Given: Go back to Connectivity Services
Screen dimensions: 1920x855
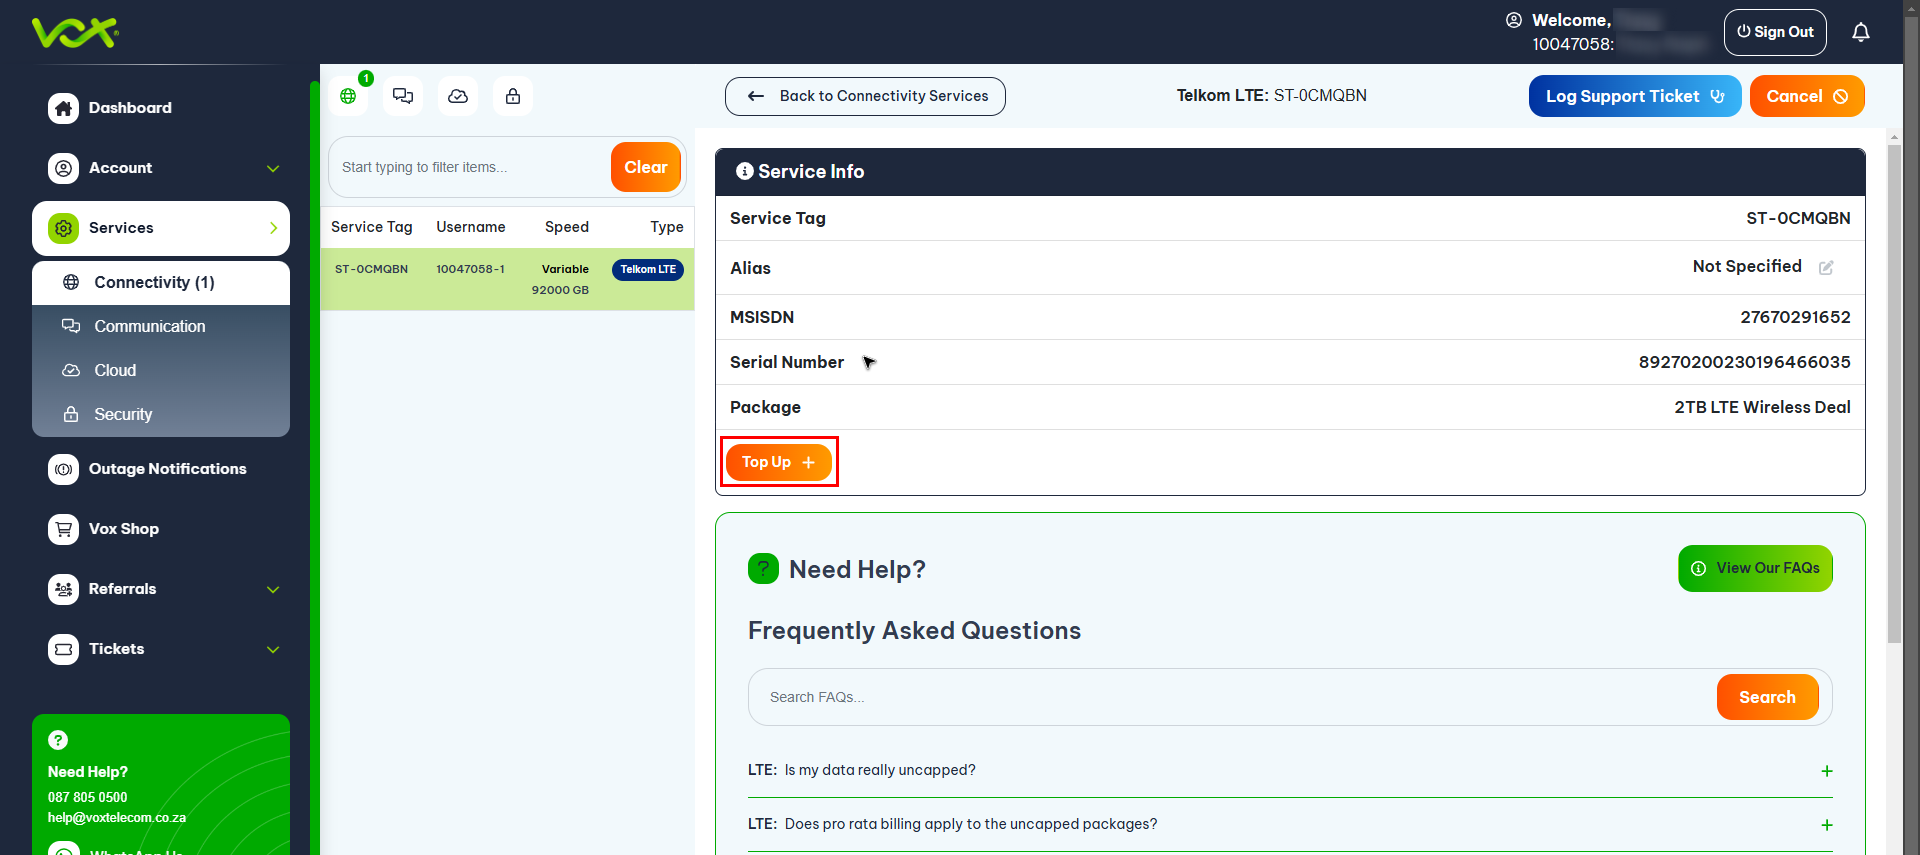Looking at the screenshot, I should point(865,97).
